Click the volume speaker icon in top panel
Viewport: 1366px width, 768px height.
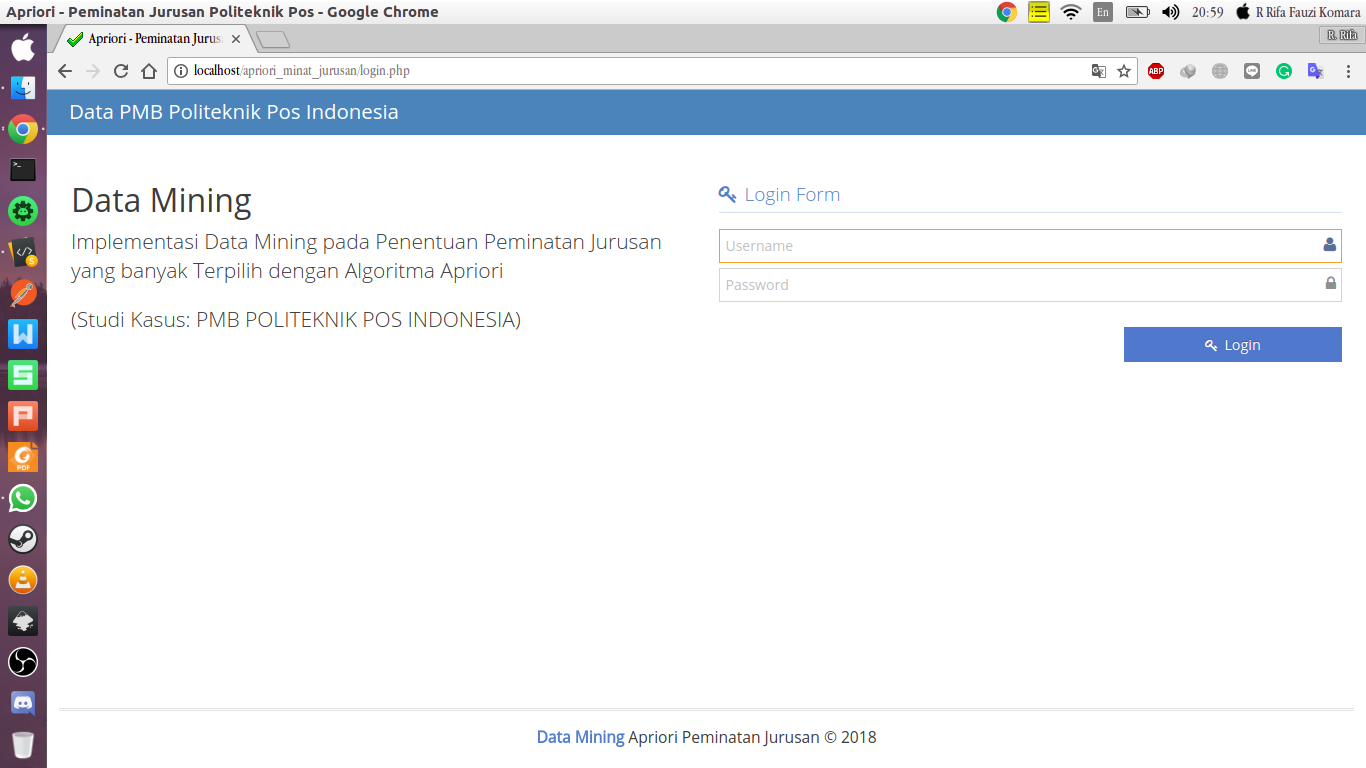tap(1170, 12)
